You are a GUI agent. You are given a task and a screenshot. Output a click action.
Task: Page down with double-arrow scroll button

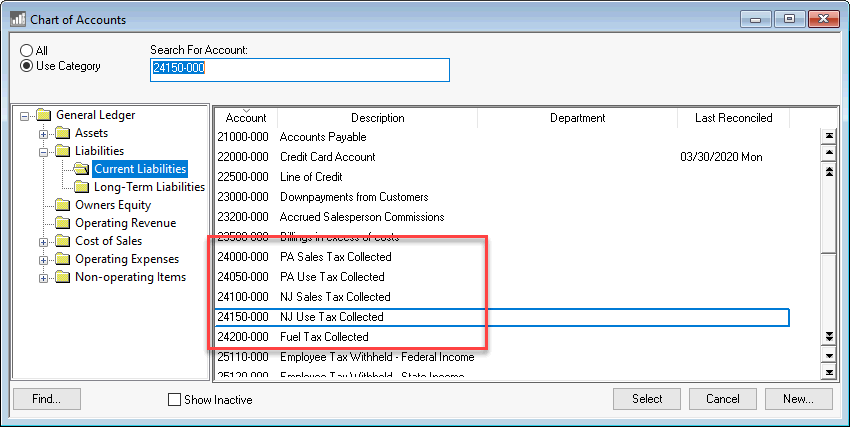coord(827,337)
